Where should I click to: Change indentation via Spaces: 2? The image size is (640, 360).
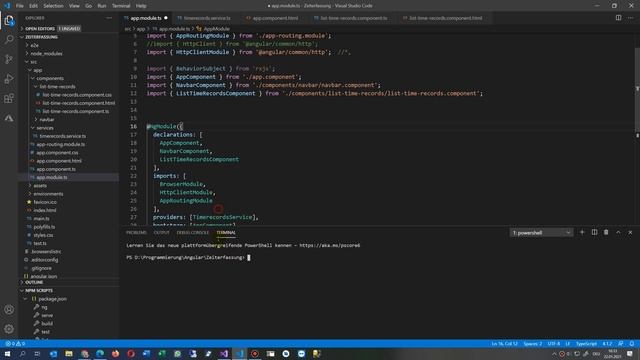(x=533, y=344)
